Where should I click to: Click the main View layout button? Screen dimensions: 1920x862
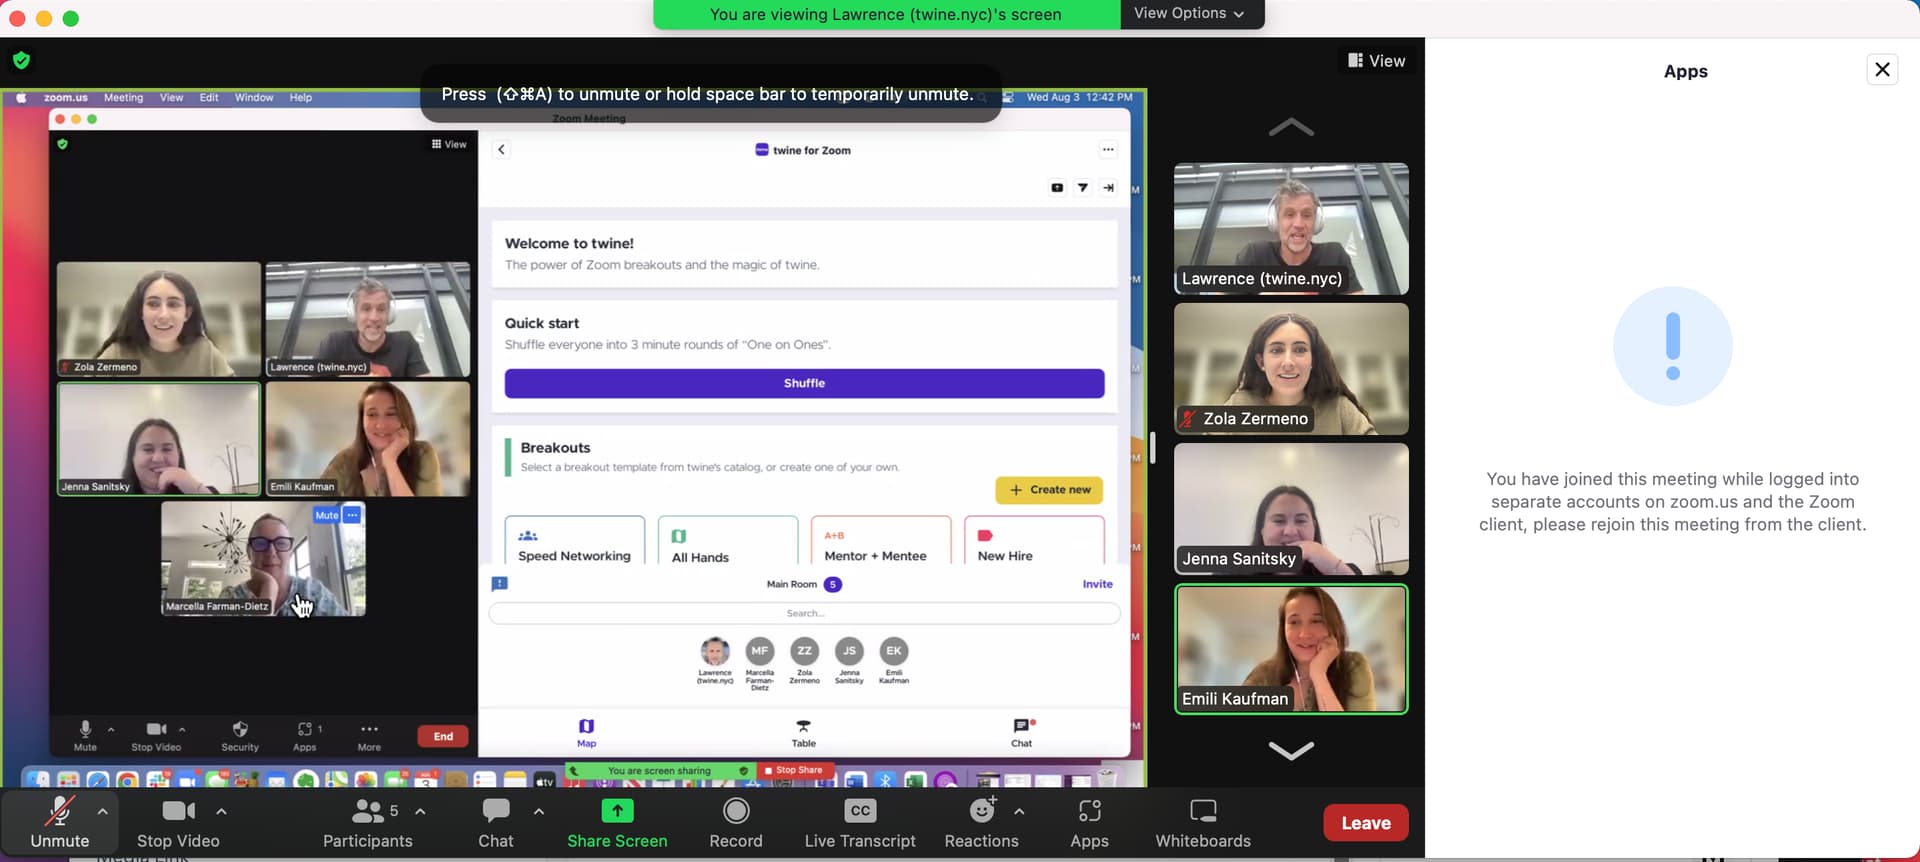pyautogui.click(x=1376, y=61)
